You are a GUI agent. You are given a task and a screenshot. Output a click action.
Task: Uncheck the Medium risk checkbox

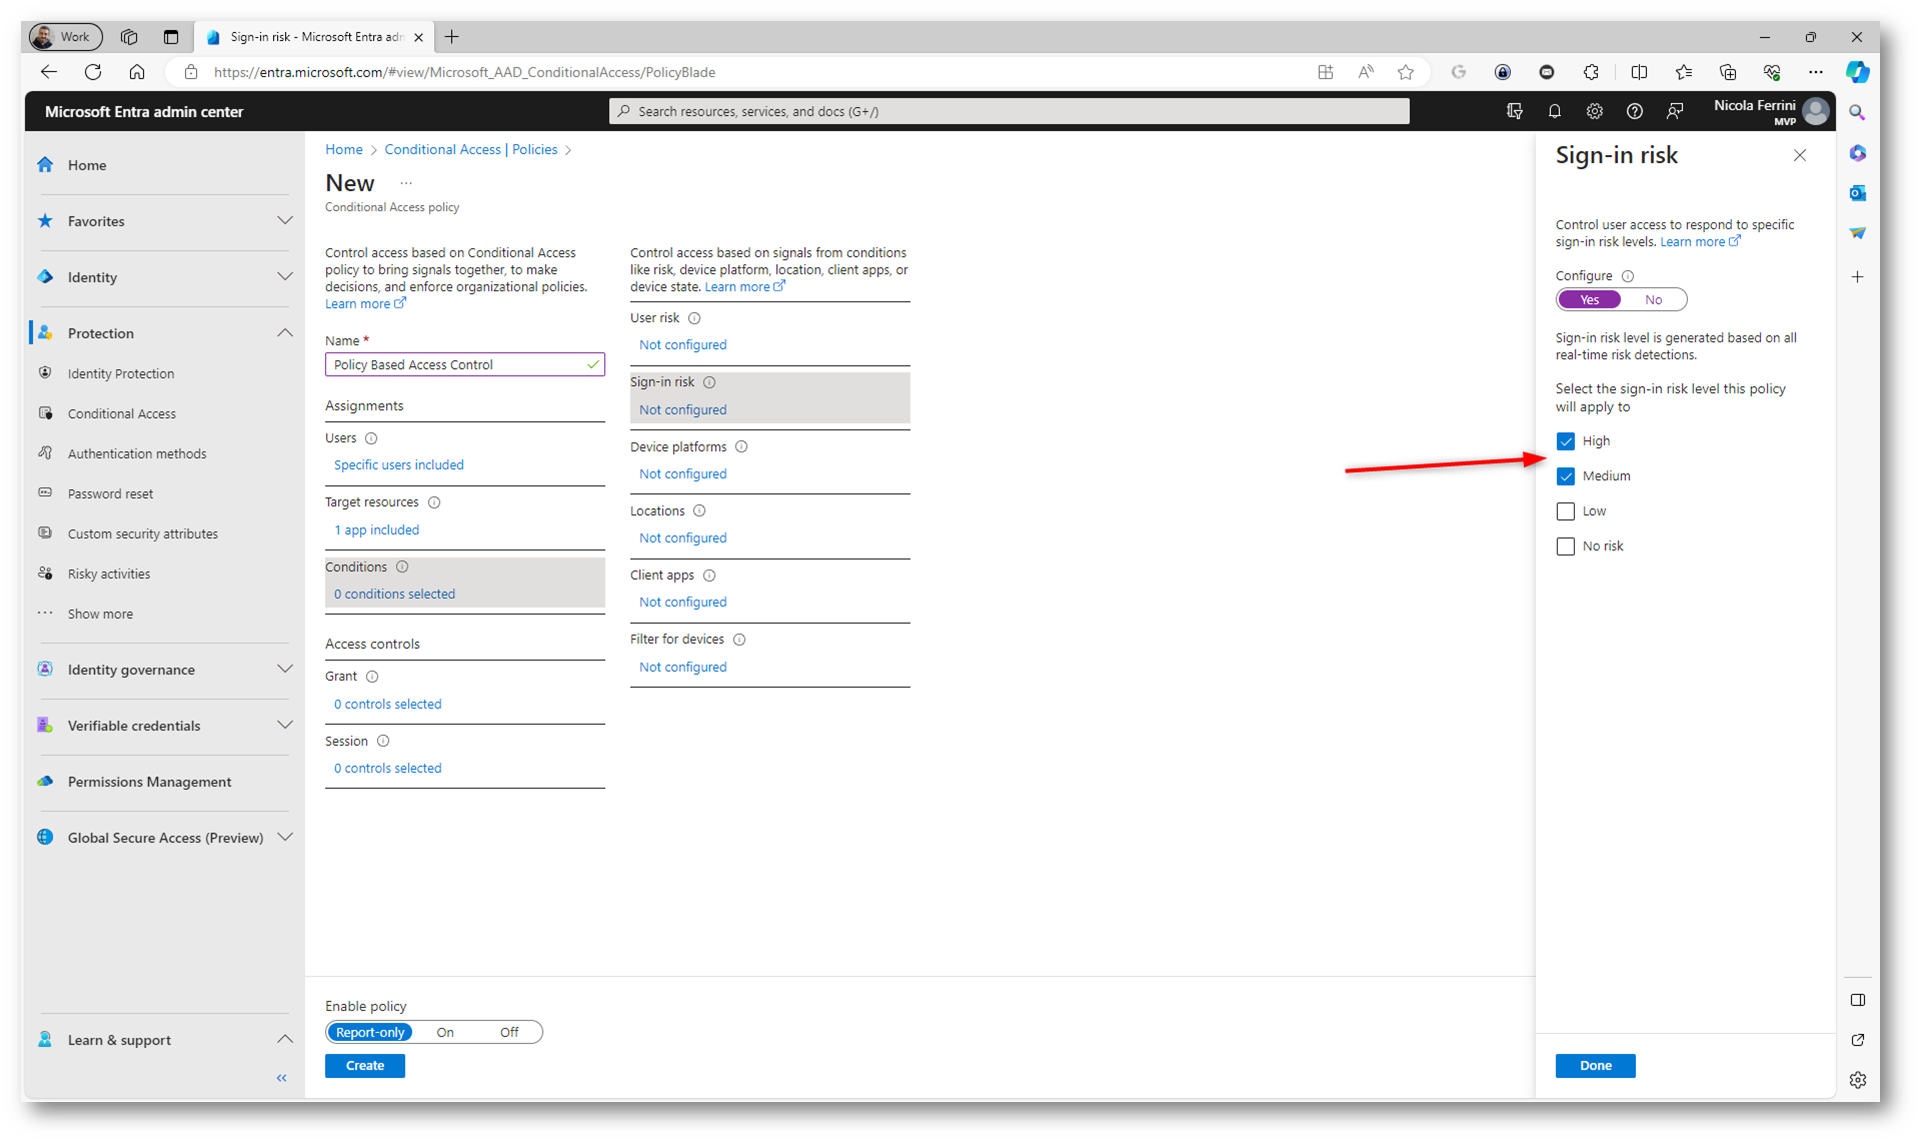[1566, 476]
